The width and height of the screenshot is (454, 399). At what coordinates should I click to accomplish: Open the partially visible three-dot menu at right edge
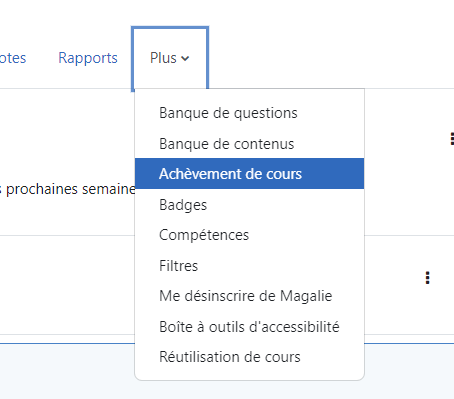coord(452,138)
